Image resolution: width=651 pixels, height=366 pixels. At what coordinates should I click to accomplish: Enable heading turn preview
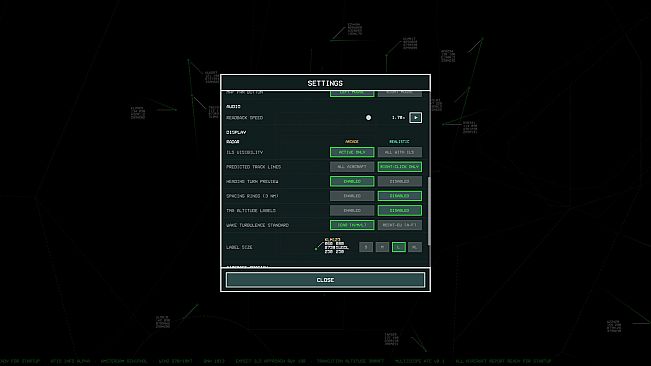point(352,181)
